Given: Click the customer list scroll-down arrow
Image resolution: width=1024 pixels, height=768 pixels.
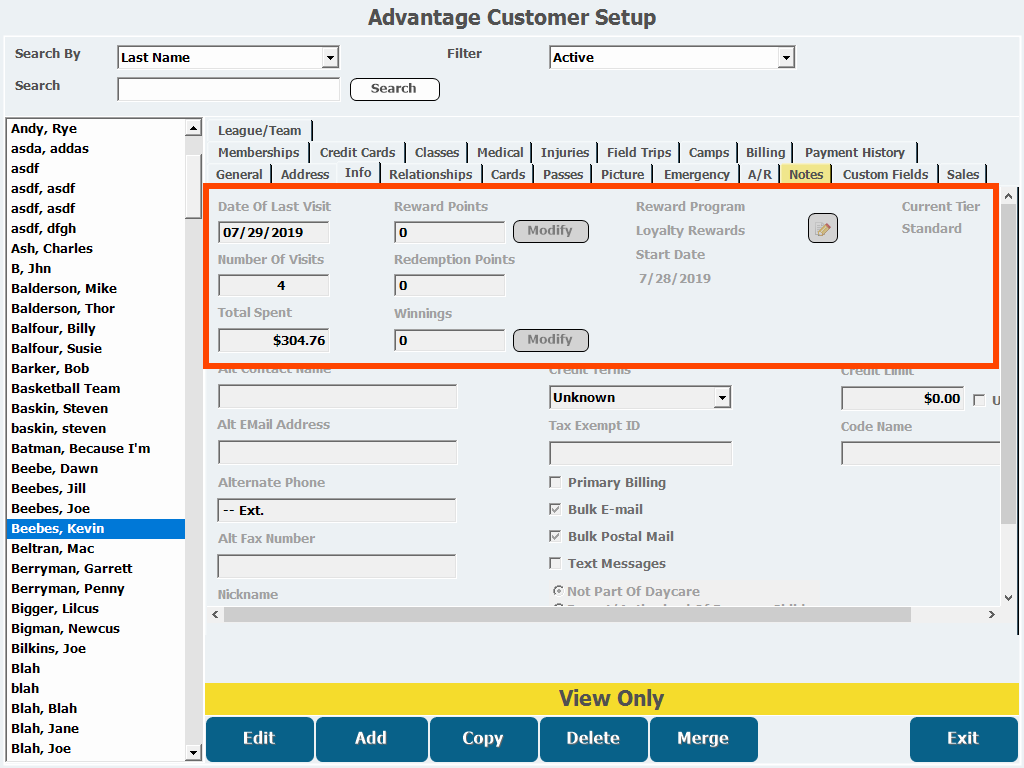Looking at the screenshot, I should click(x=193, y=751).
